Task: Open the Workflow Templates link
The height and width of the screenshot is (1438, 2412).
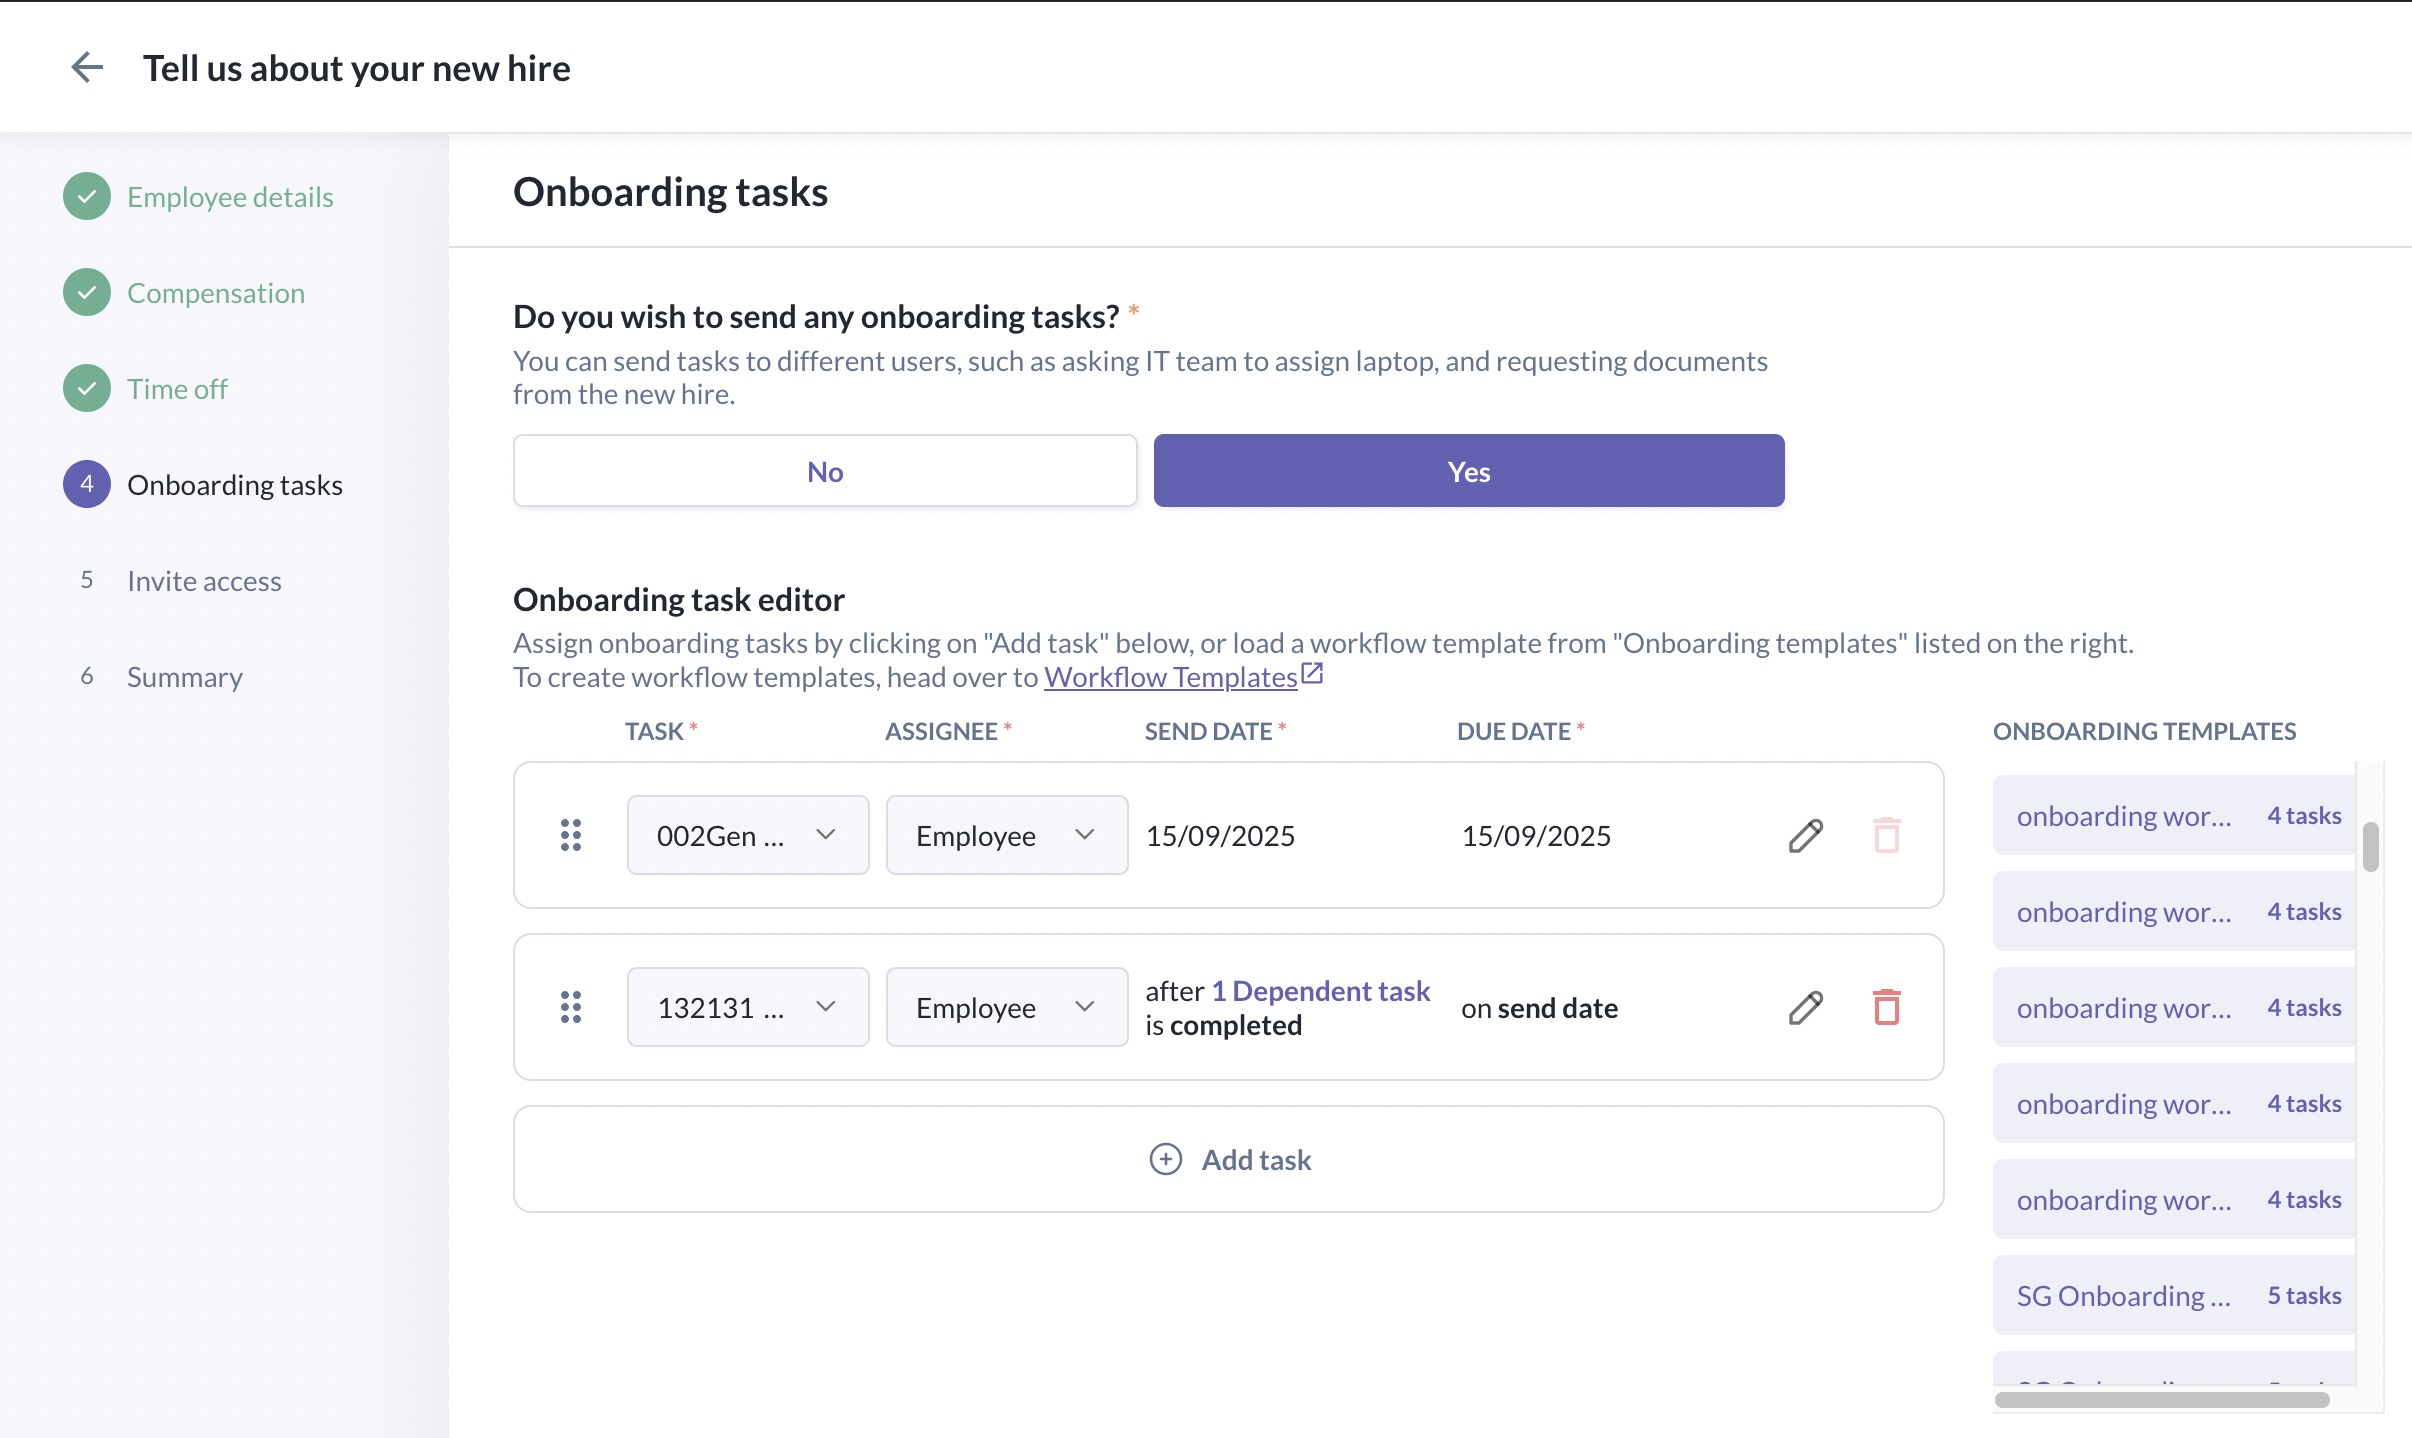Action: click(1170, 677)
